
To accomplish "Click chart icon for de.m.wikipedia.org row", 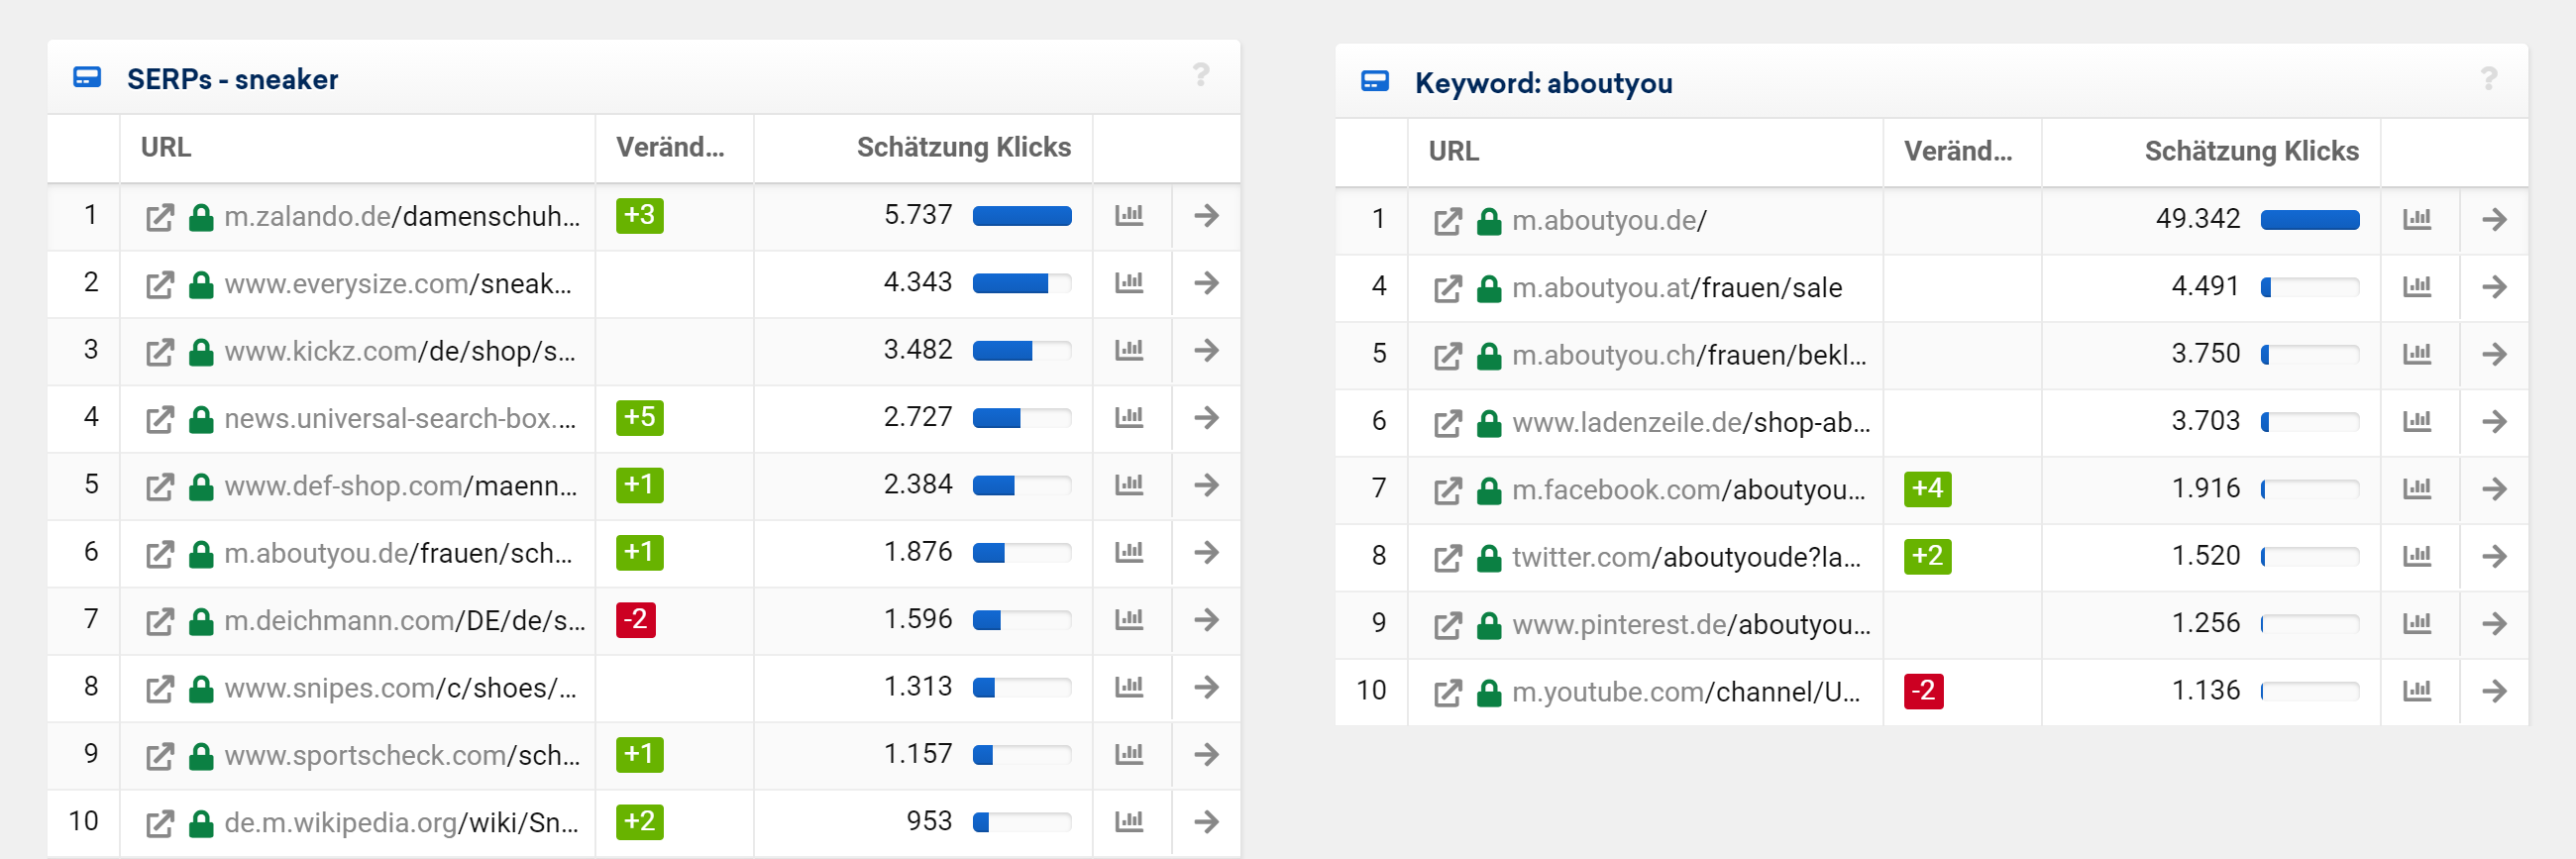I will (1129, 822).
